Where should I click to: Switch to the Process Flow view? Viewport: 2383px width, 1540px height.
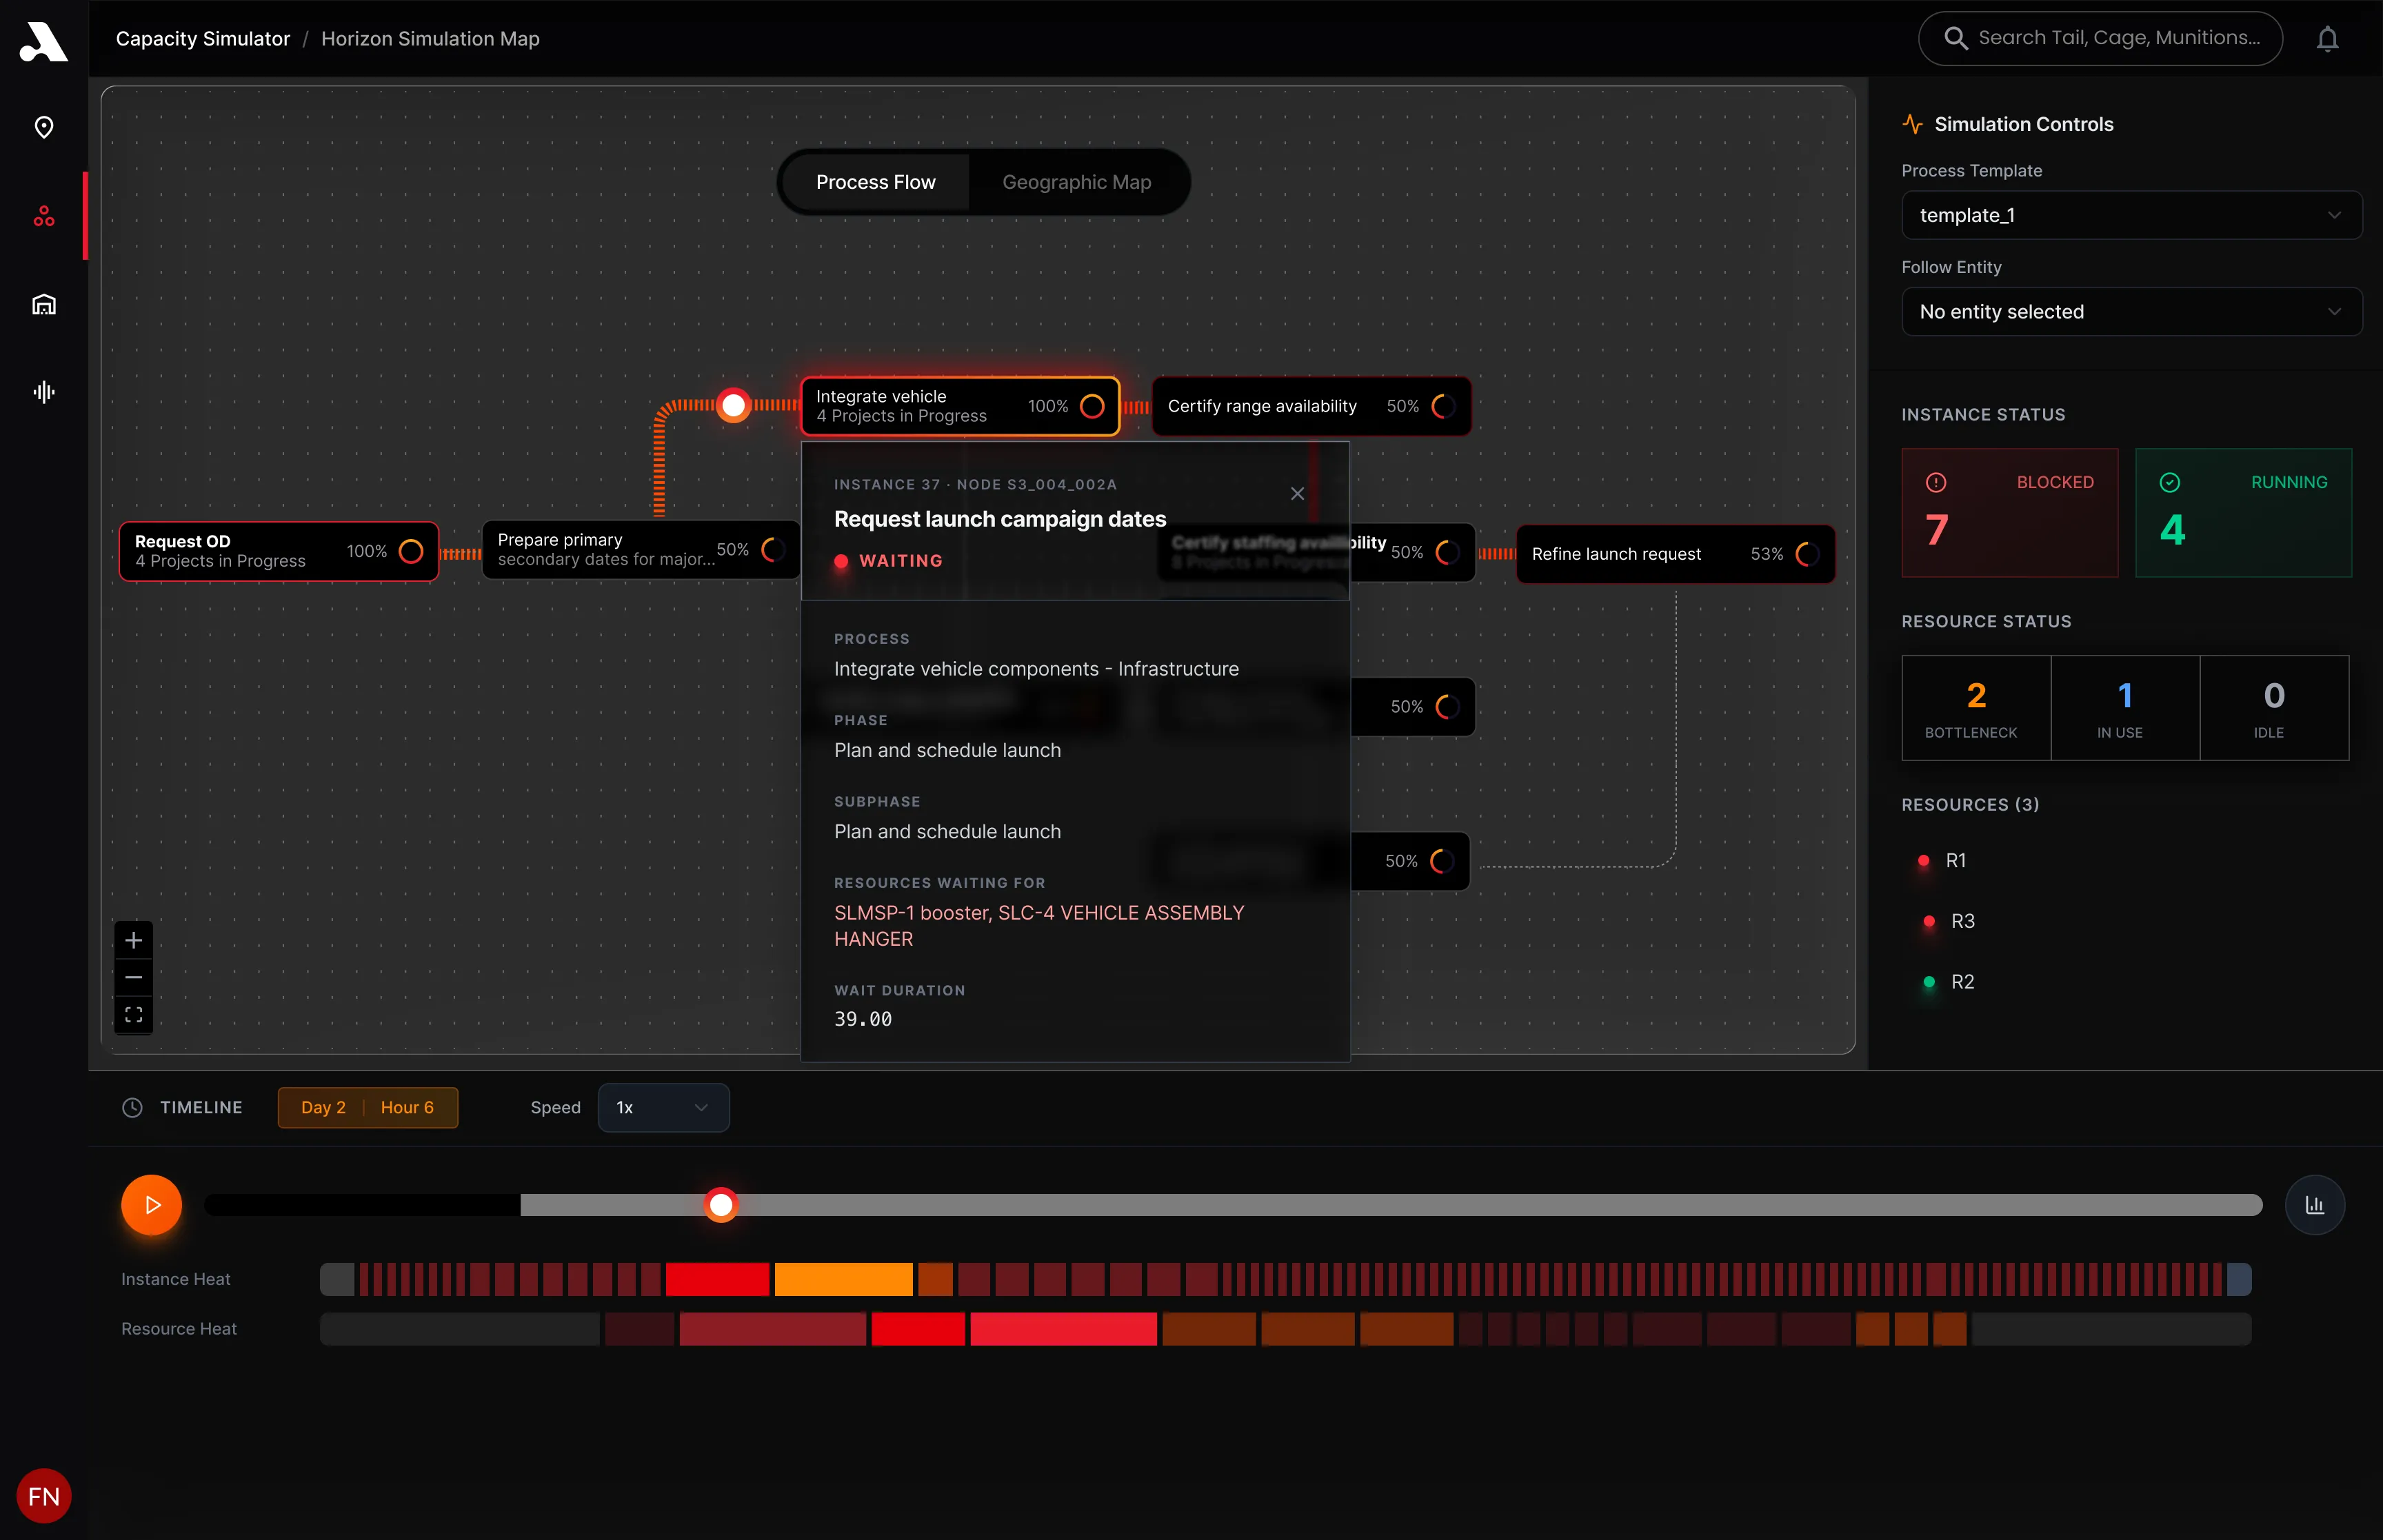pos(875,182)
